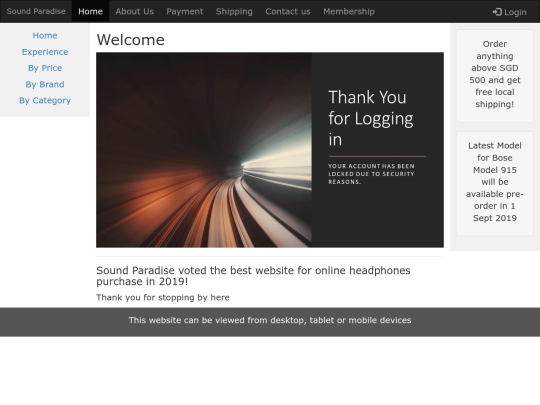Browse headphones By Category
Image resolution: width=540 pixels, height=405 pixels.
click(45, 101)
